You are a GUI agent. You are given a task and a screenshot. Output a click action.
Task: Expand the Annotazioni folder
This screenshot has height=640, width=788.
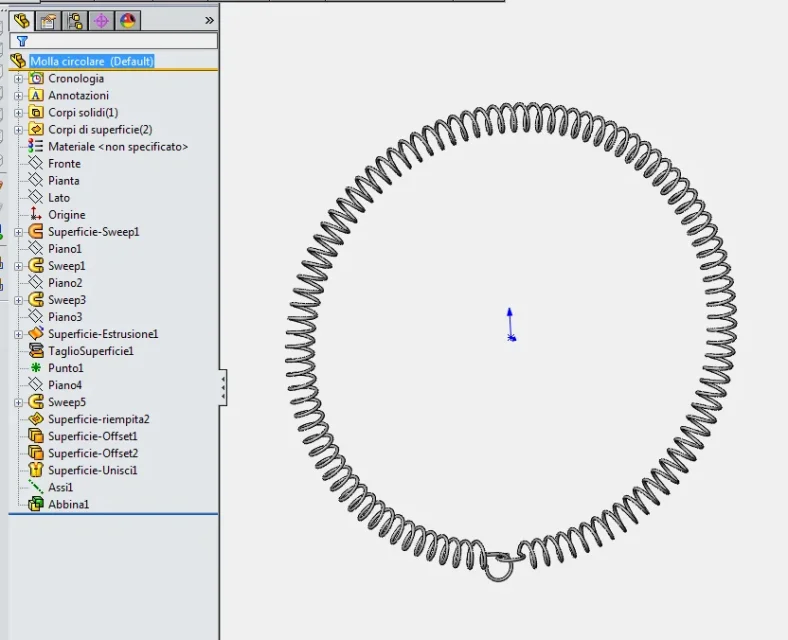point(19,96)
